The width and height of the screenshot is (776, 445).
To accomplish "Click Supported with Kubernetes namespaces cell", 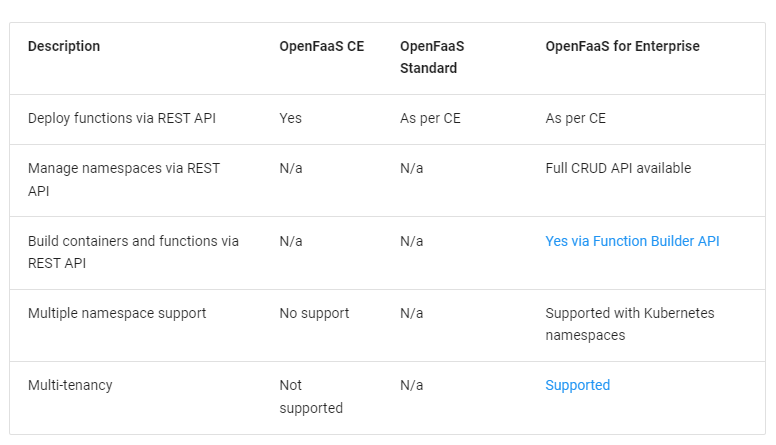I will coord(630,324).
